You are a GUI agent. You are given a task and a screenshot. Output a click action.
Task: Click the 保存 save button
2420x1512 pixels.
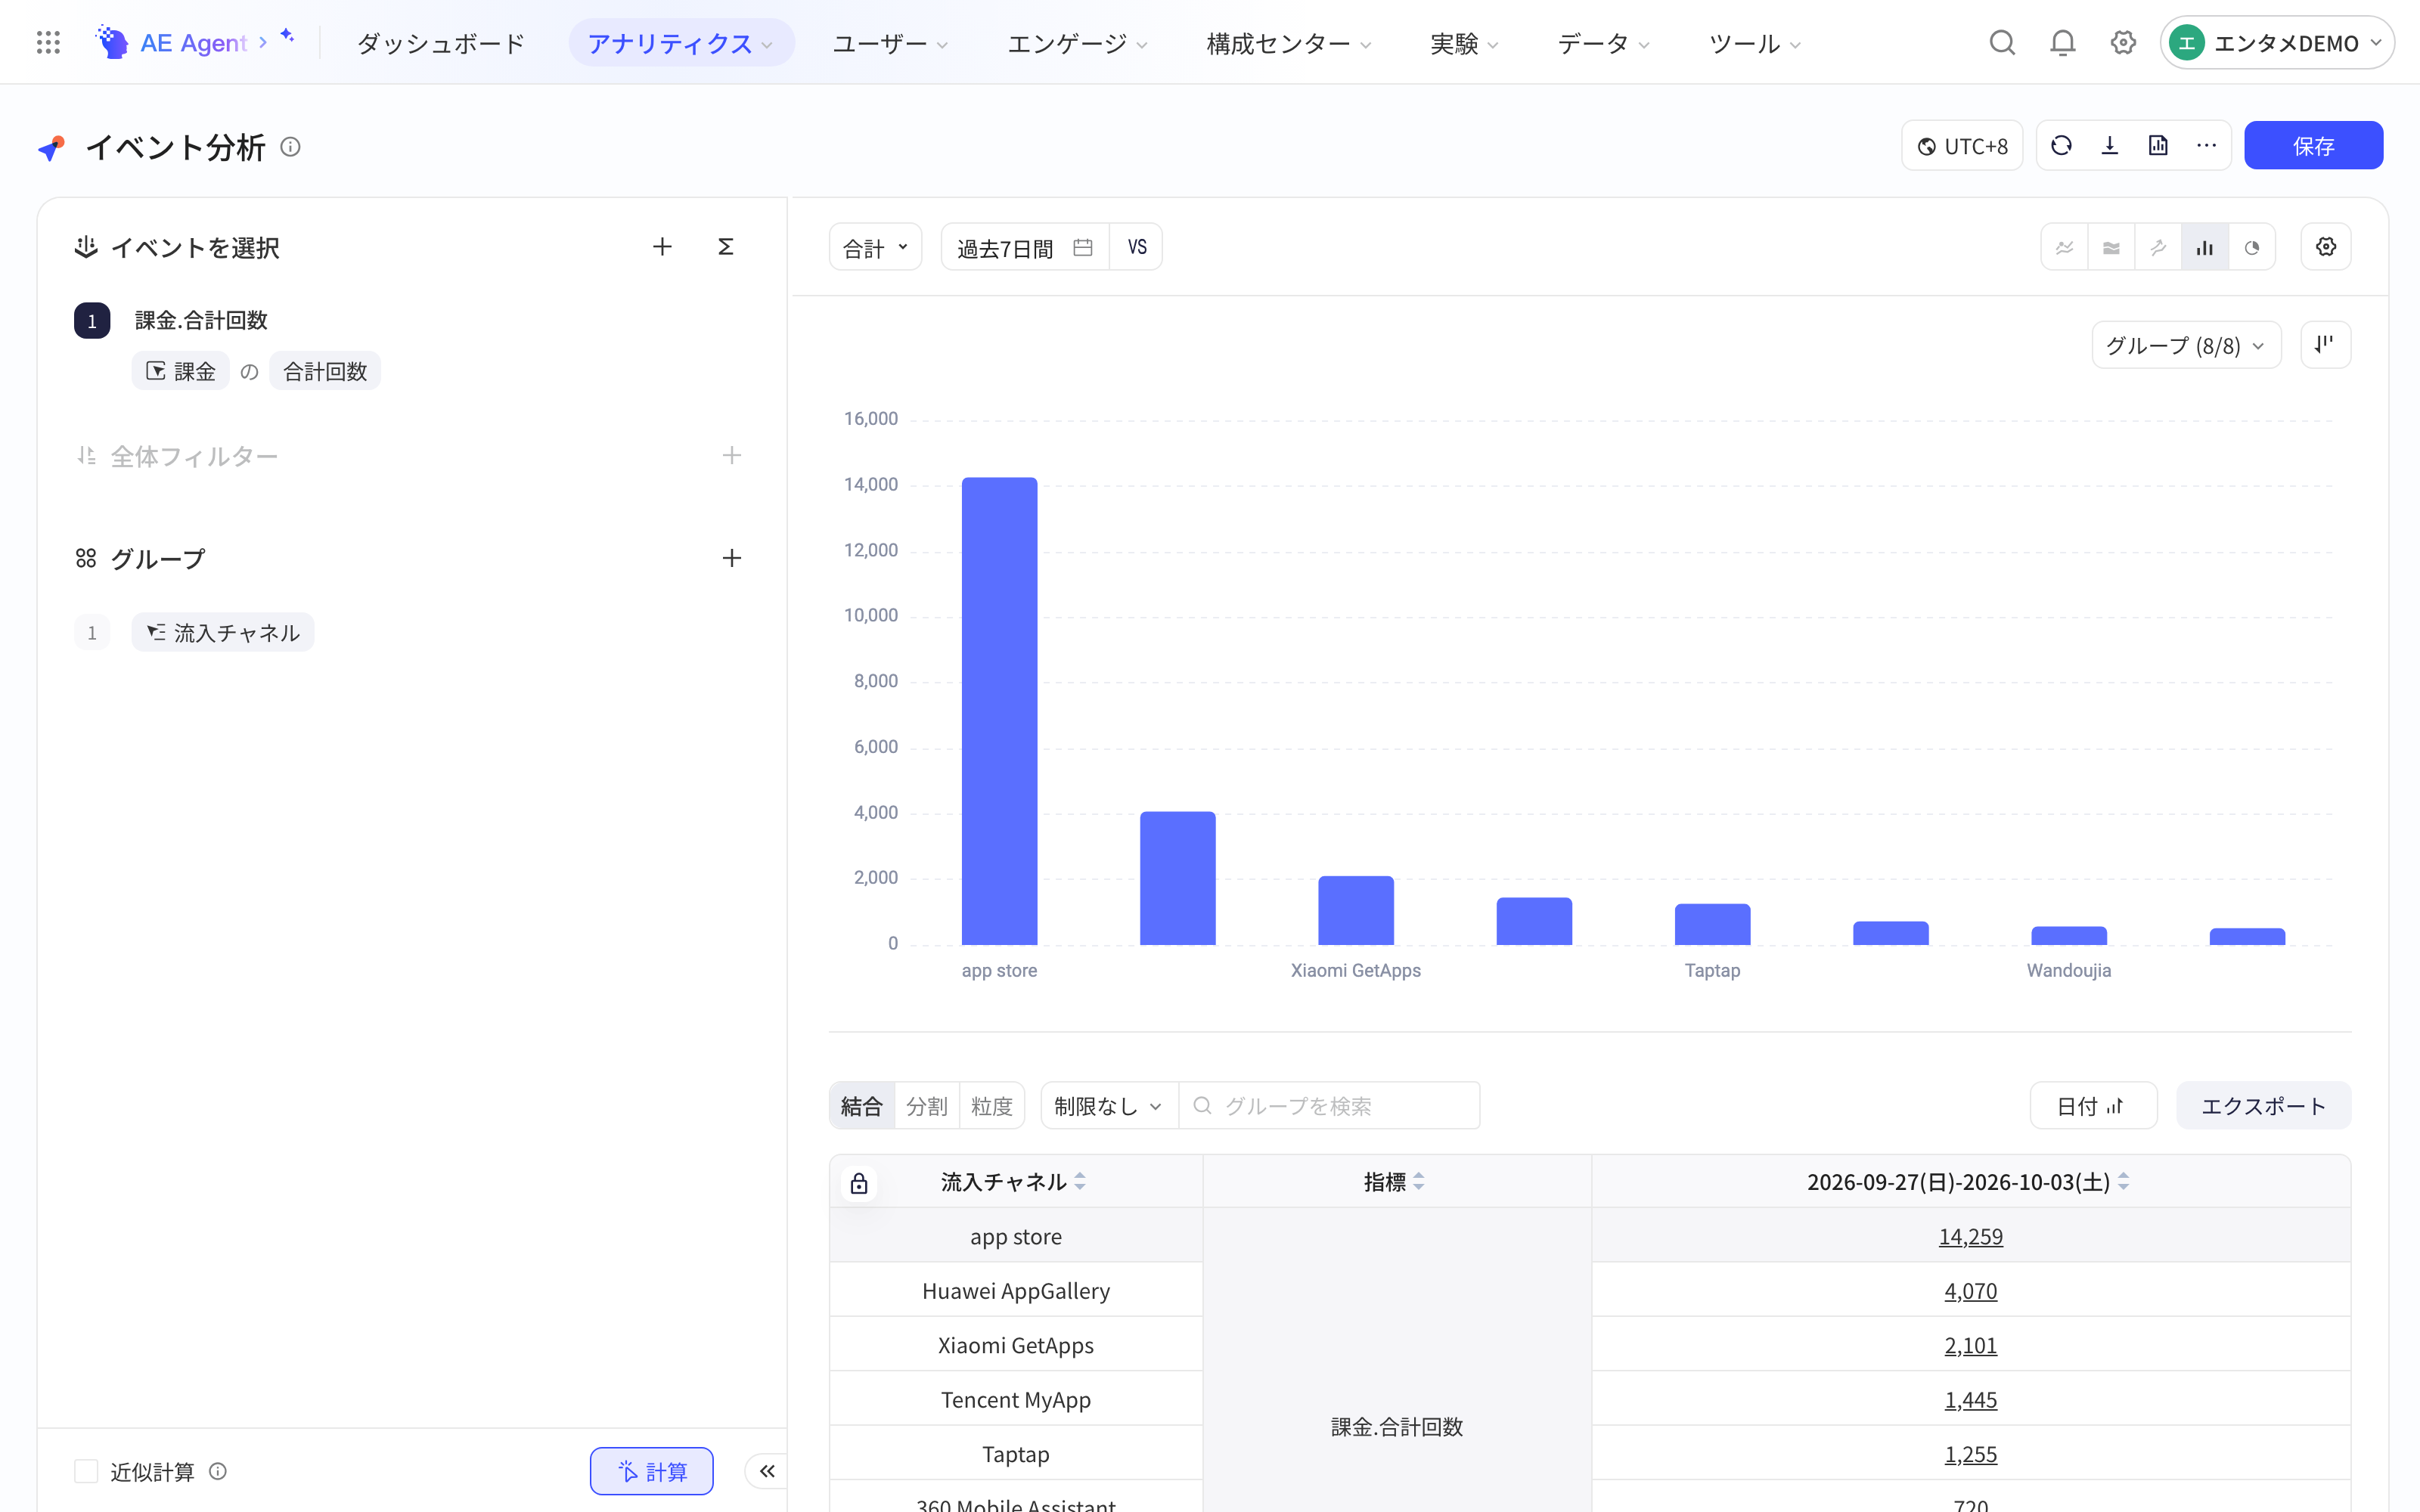tap(2313, 146)
